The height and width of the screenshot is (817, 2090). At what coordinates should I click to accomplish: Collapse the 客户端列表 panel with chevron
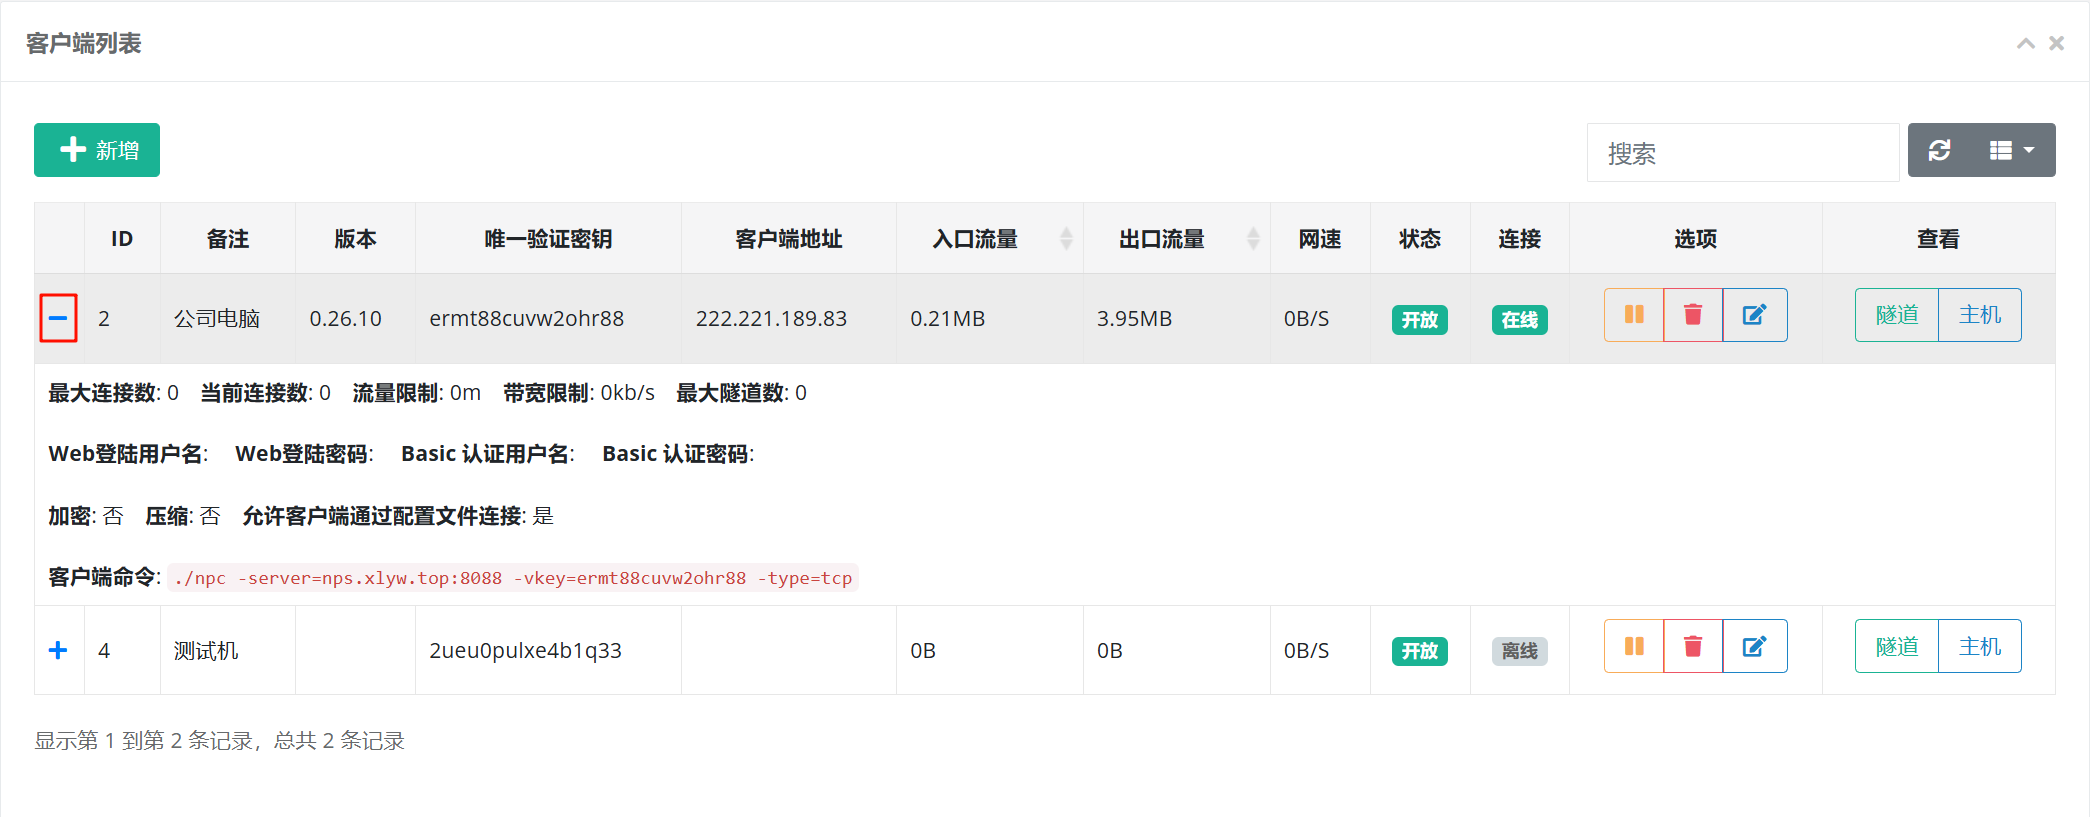2025,43
